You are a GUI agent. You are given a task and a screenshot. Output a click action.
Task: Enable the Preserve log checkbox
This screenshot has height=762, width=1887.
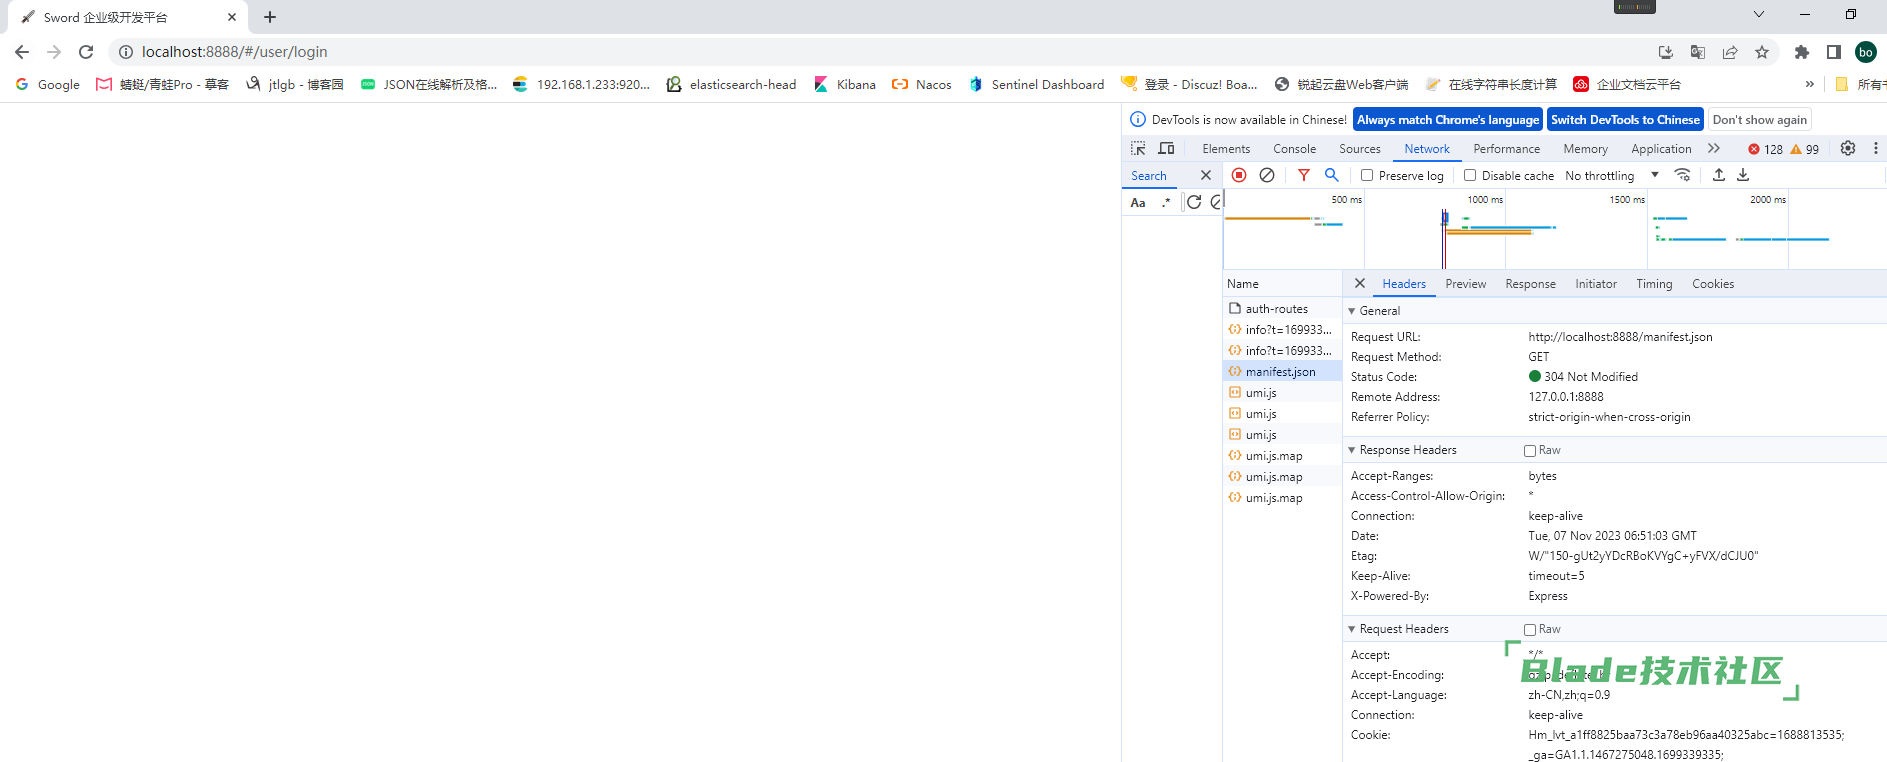(1367, 175)
